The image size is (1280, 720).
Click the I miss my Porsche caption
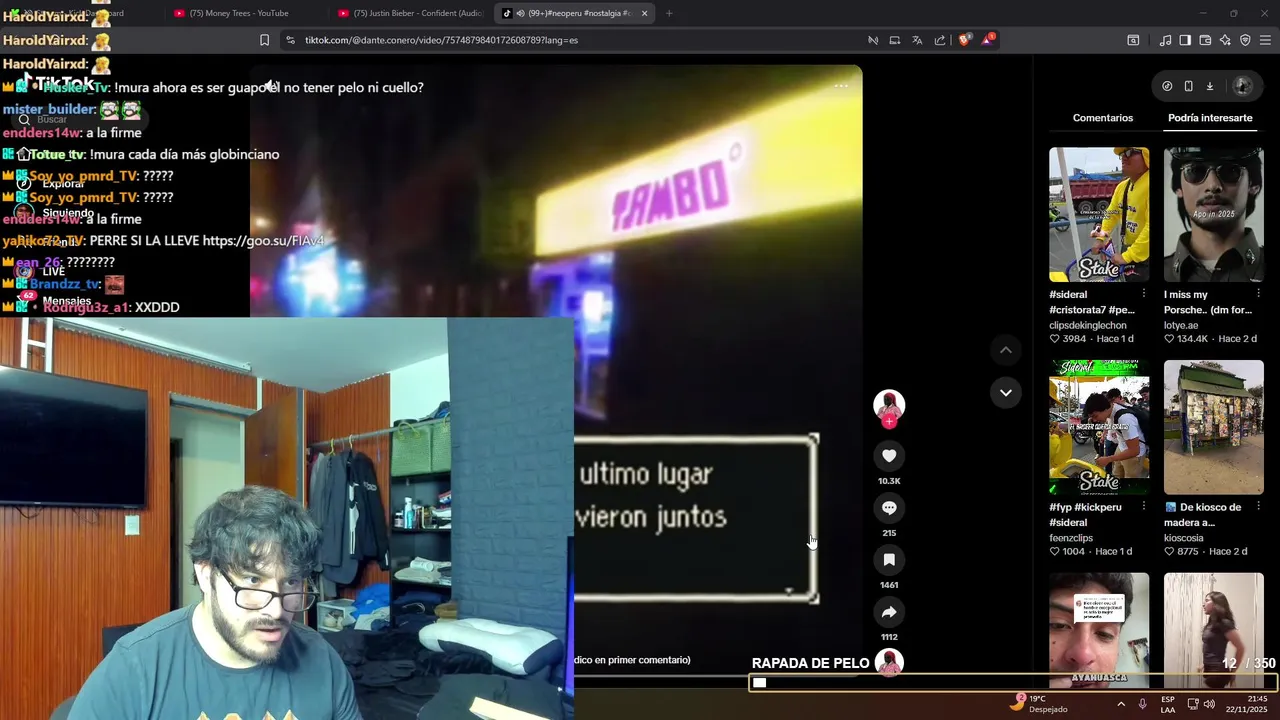point(1207,302)
